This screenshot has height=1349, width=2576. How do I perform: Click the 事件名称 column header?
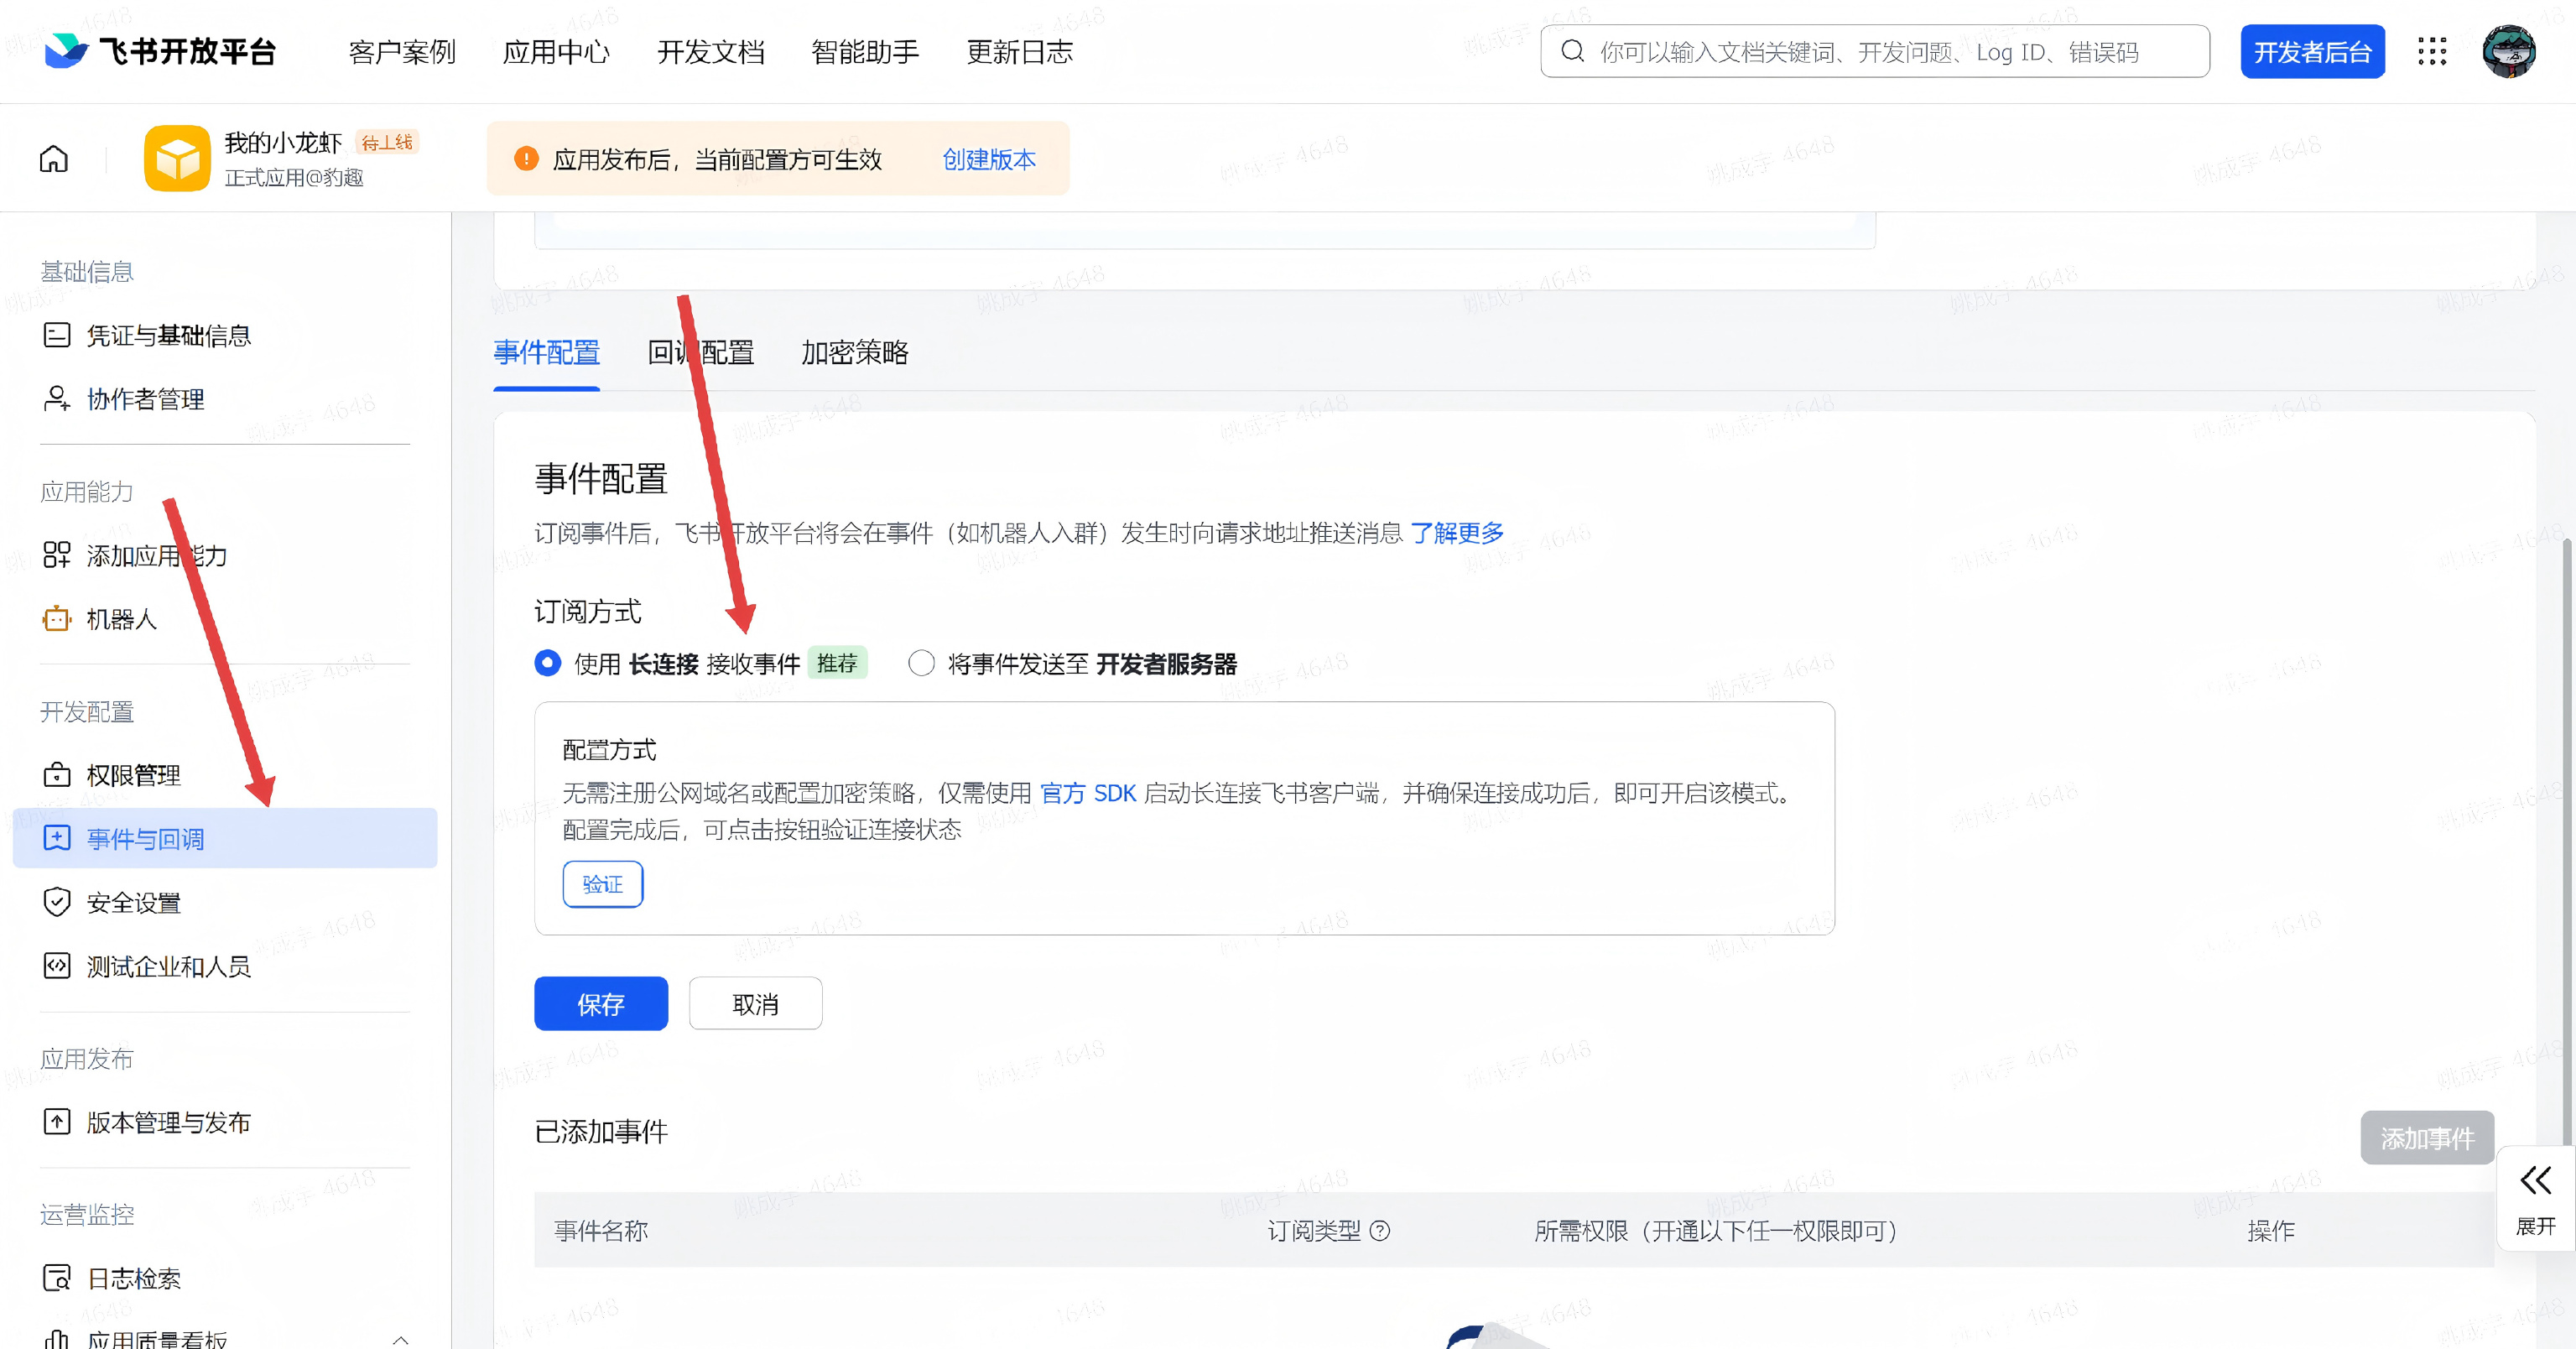(x=601, y=1231)
